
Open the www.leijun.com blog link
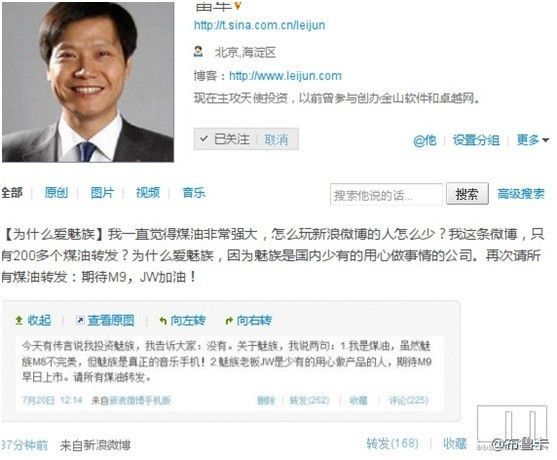pyautogui.click(x=285, y=76)
